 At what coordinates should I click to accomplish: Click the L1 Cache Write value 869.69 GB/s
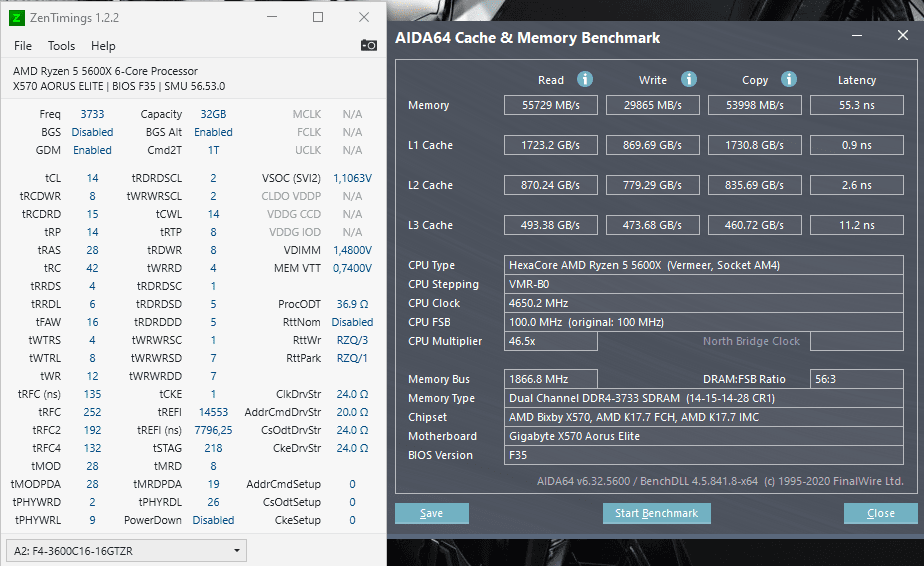pos(652,145)
